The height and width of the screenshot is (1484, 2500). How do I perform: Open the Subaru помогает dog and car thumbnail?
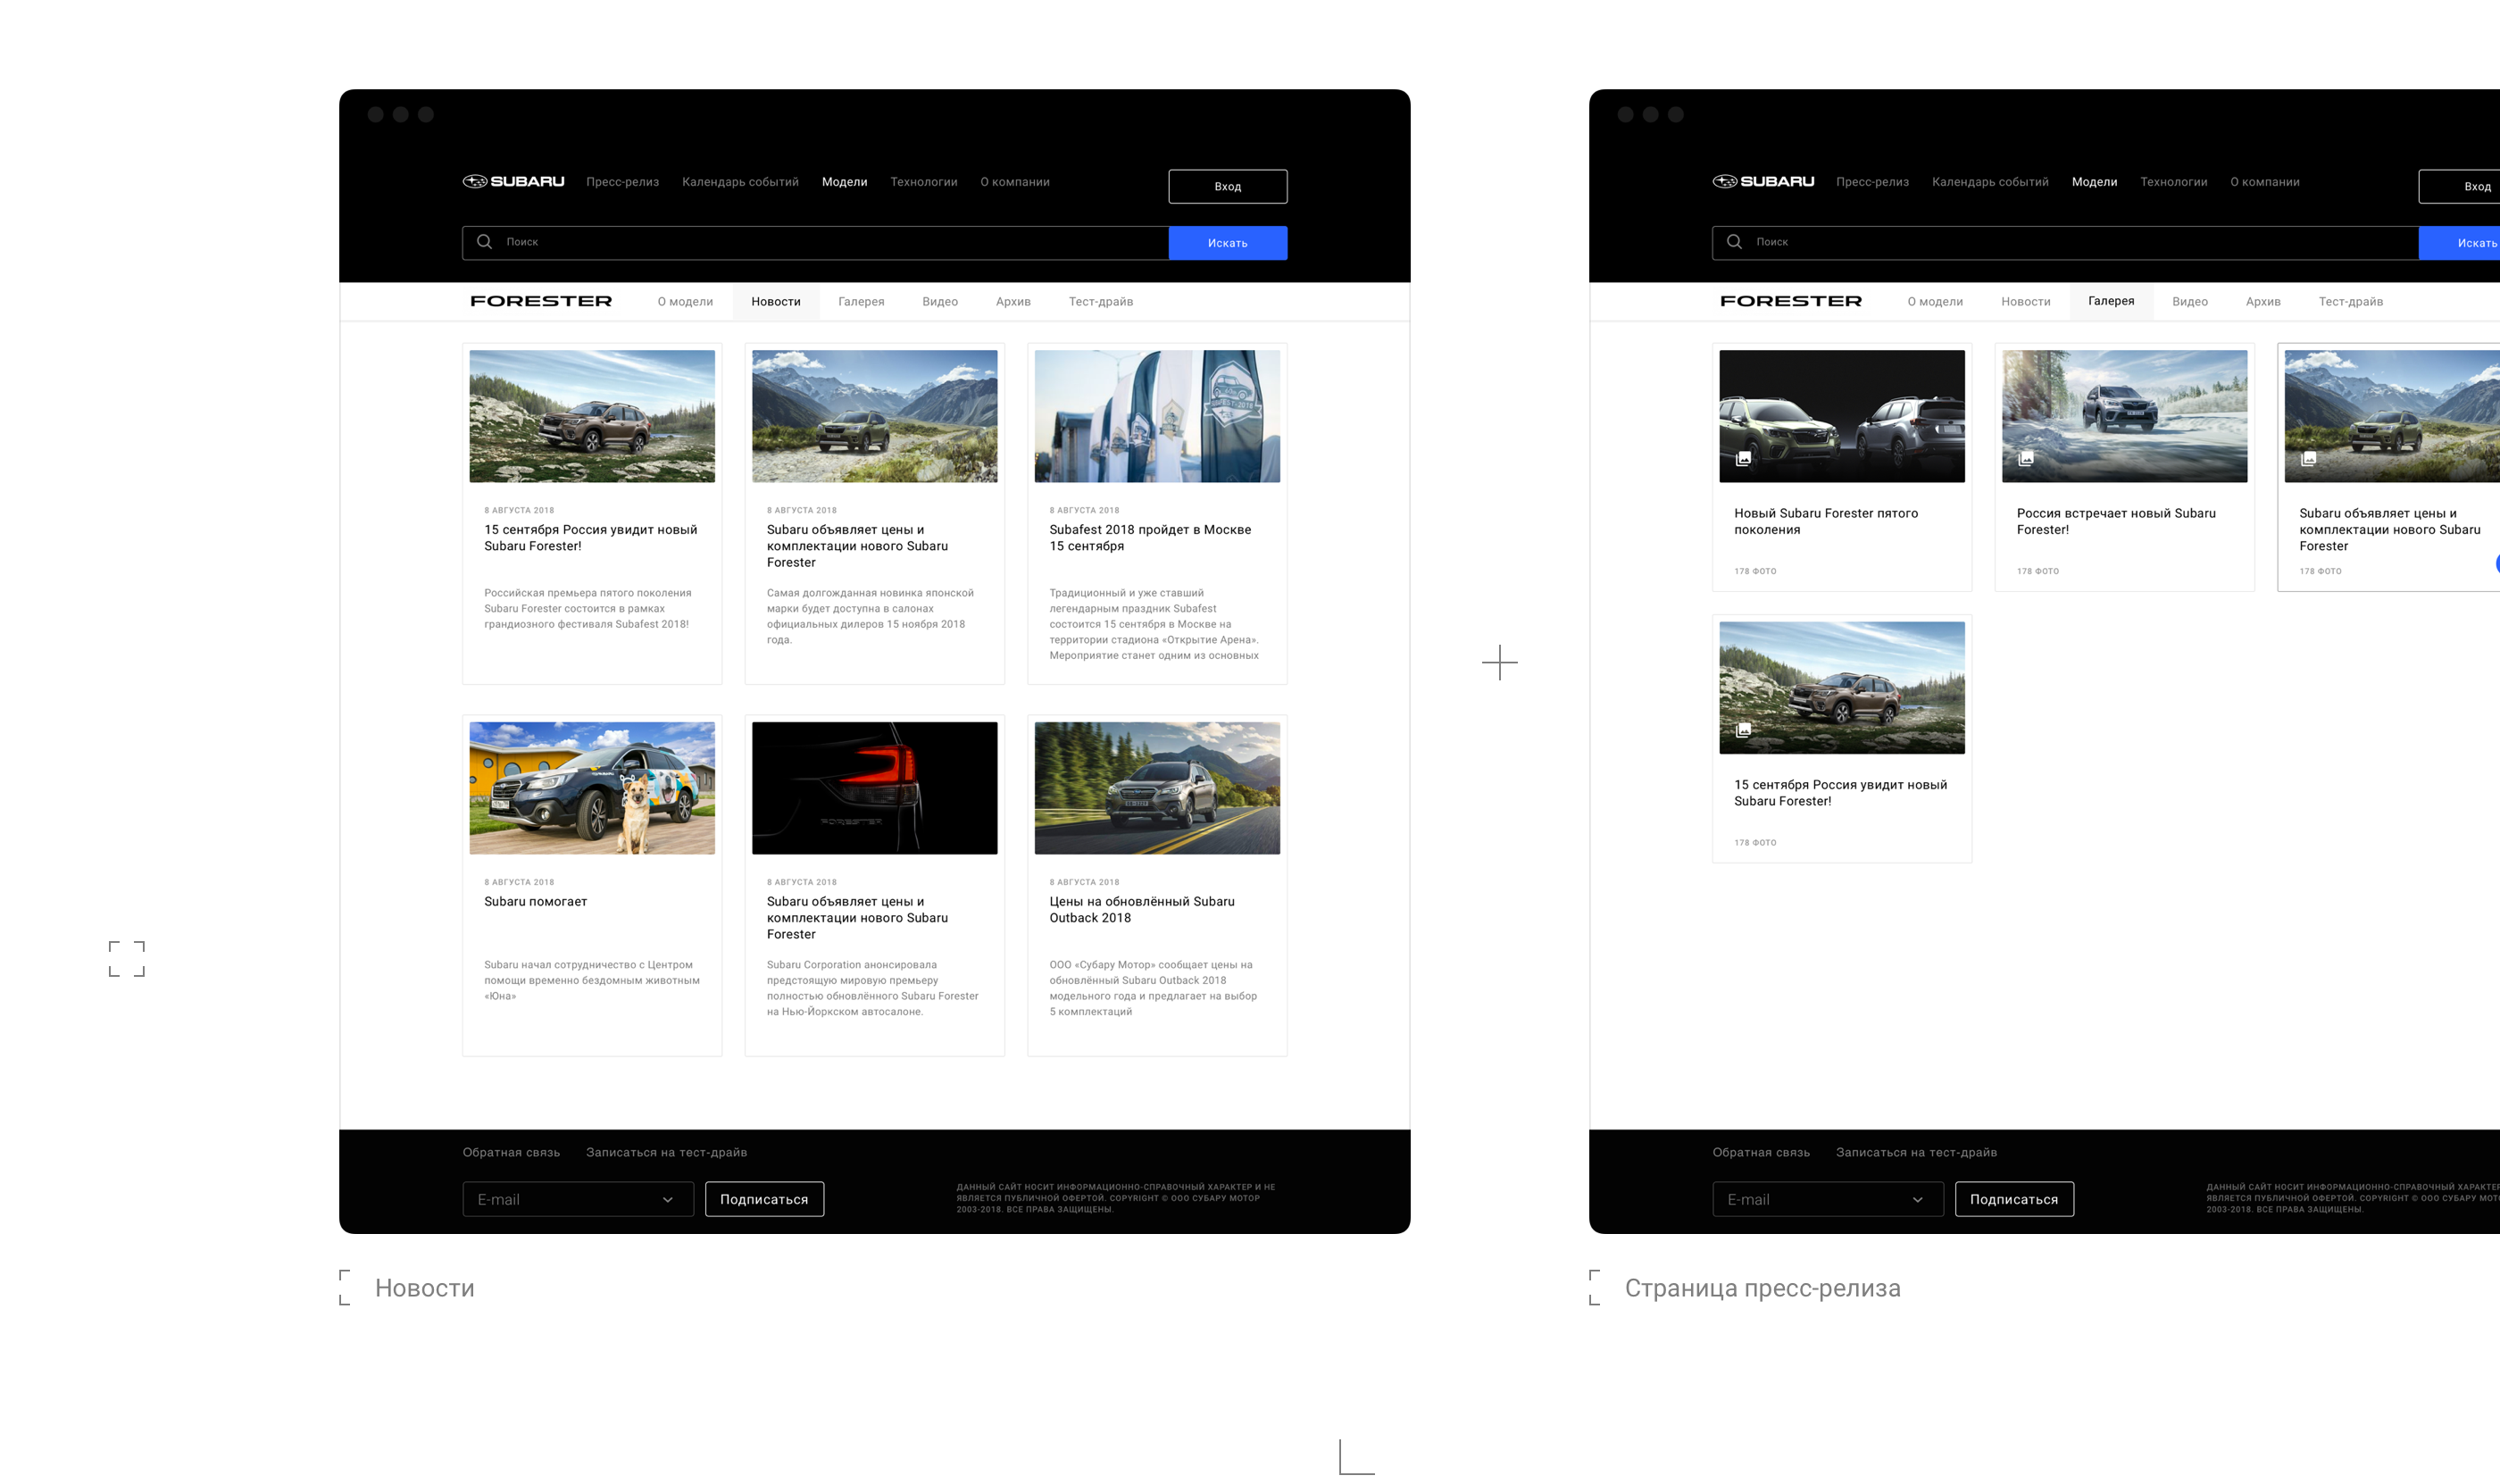pyautogui.click(x=592, y=788)
